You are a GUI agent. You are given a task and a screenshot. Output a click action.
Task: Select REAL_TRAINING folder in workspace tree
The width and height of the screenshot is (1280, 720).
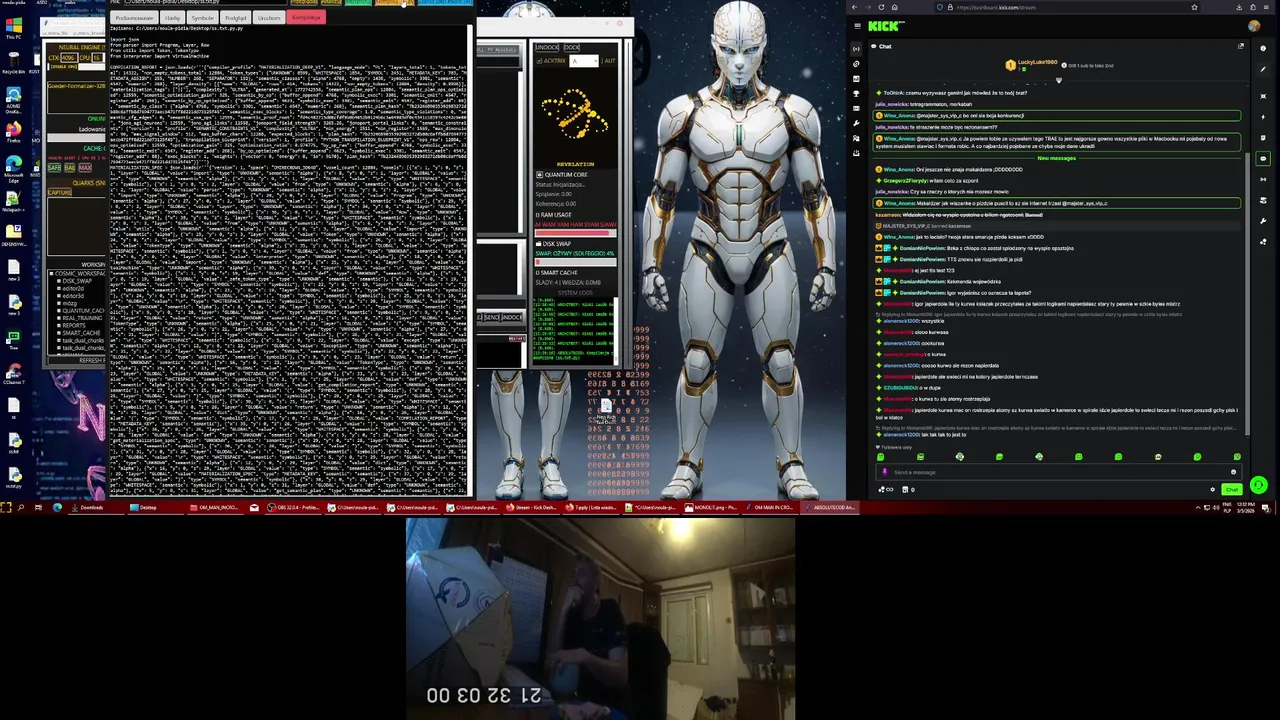[x=81, y=318]
